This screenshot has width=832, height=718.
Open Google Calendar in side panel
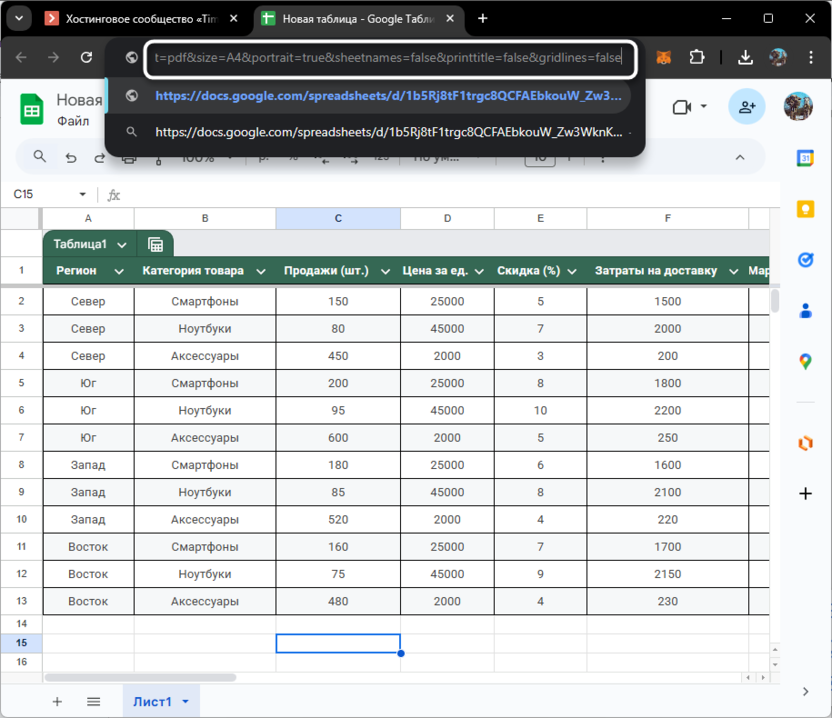pyautogui.click(x=805, y=158)
